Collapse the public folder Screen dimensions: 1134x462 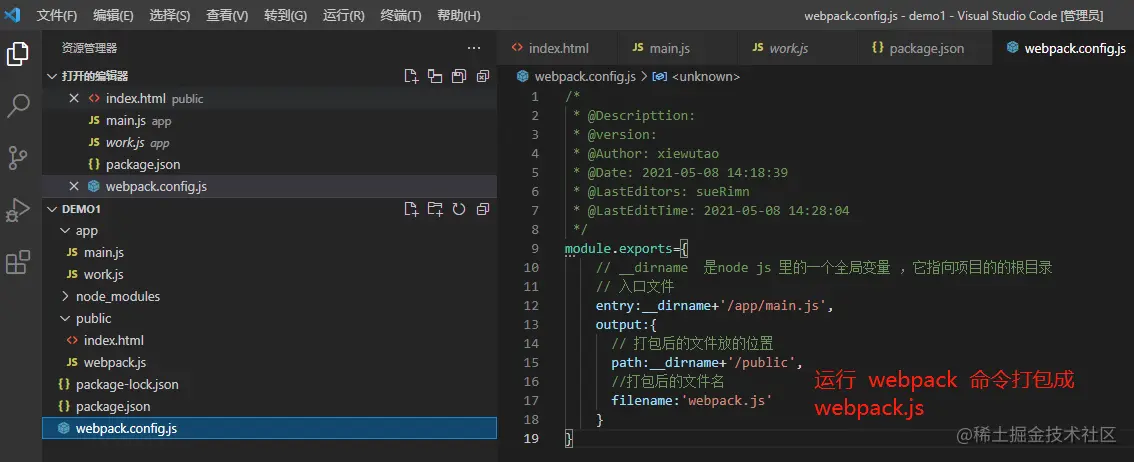coord(65,318)
